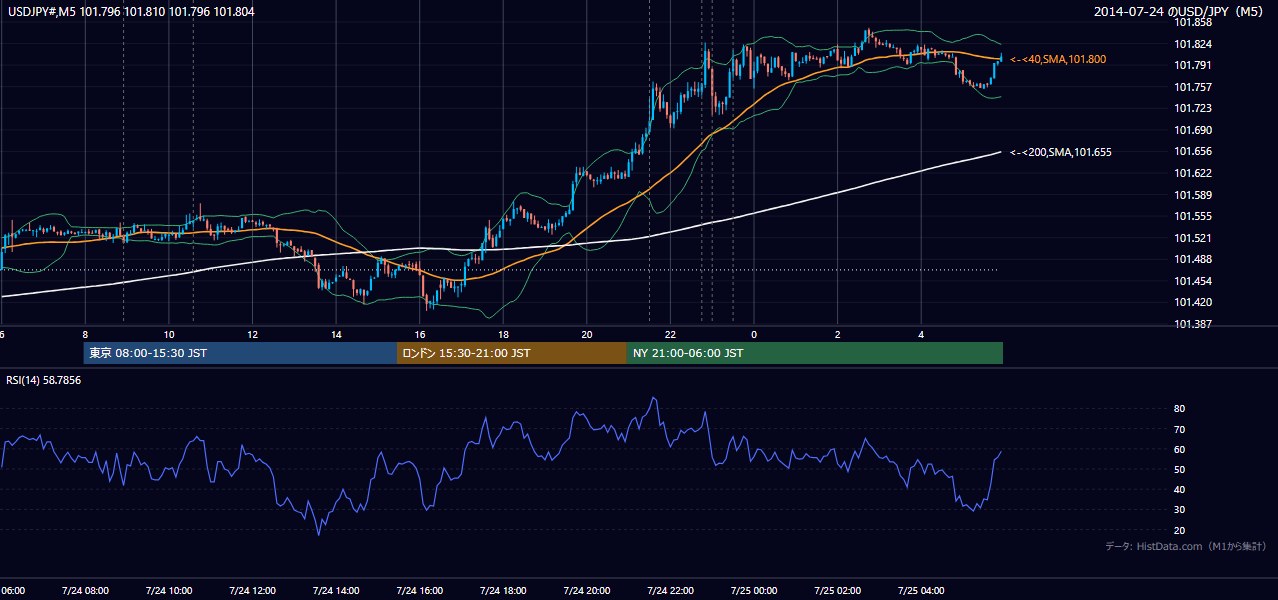Click price level 101.824 on the price axis
This screenshot has height=600, width=1278.
tap(1194, 44)
